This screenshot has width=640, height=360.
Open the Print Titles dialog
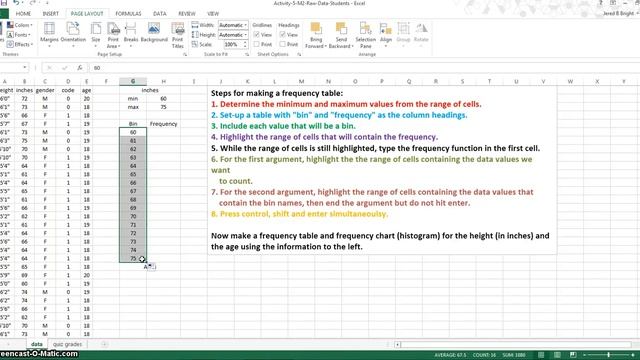[x=178, y=35]
